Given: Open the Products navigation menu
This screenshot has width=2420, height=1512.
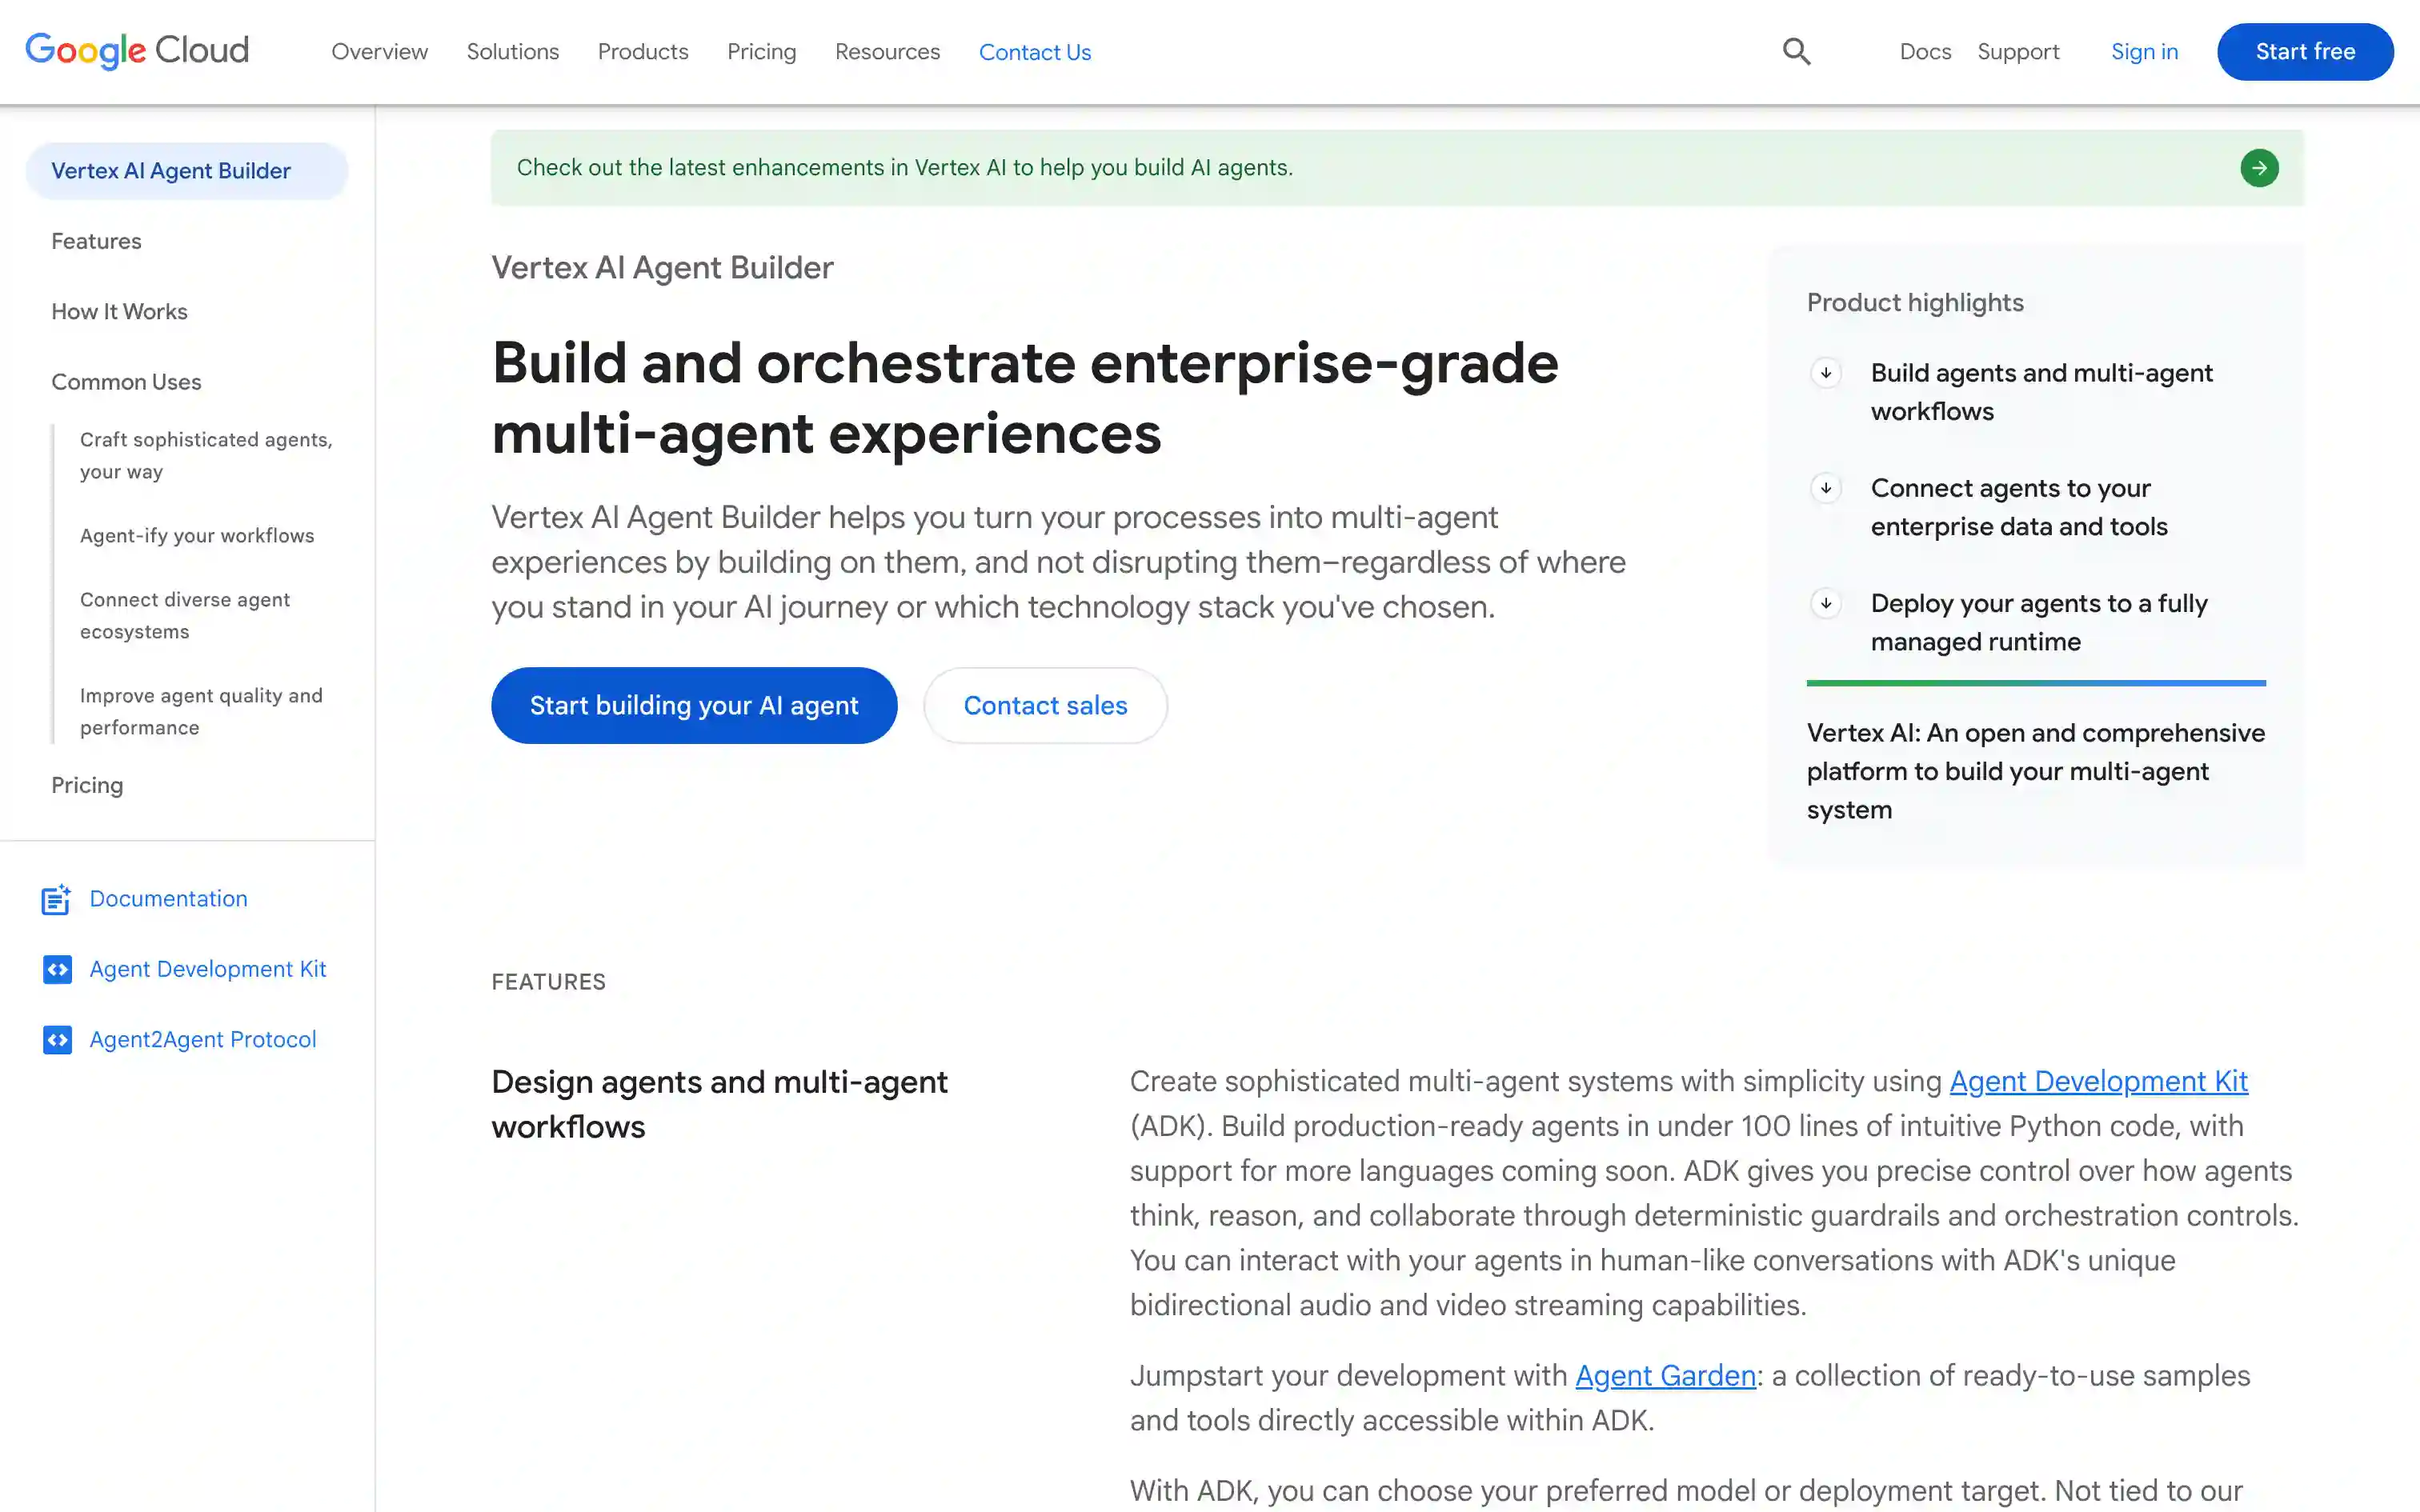Looking at the screenshot, I should (x=643, y=52).
